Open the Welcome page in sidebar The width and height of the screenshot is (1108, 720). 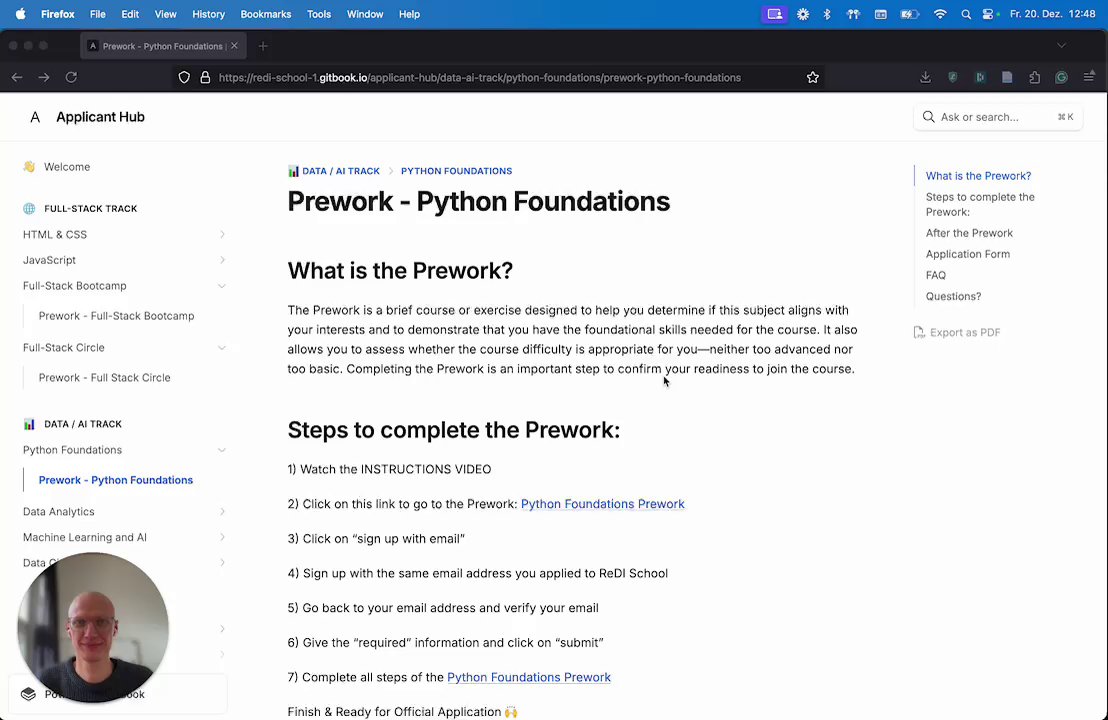point(66,167)
